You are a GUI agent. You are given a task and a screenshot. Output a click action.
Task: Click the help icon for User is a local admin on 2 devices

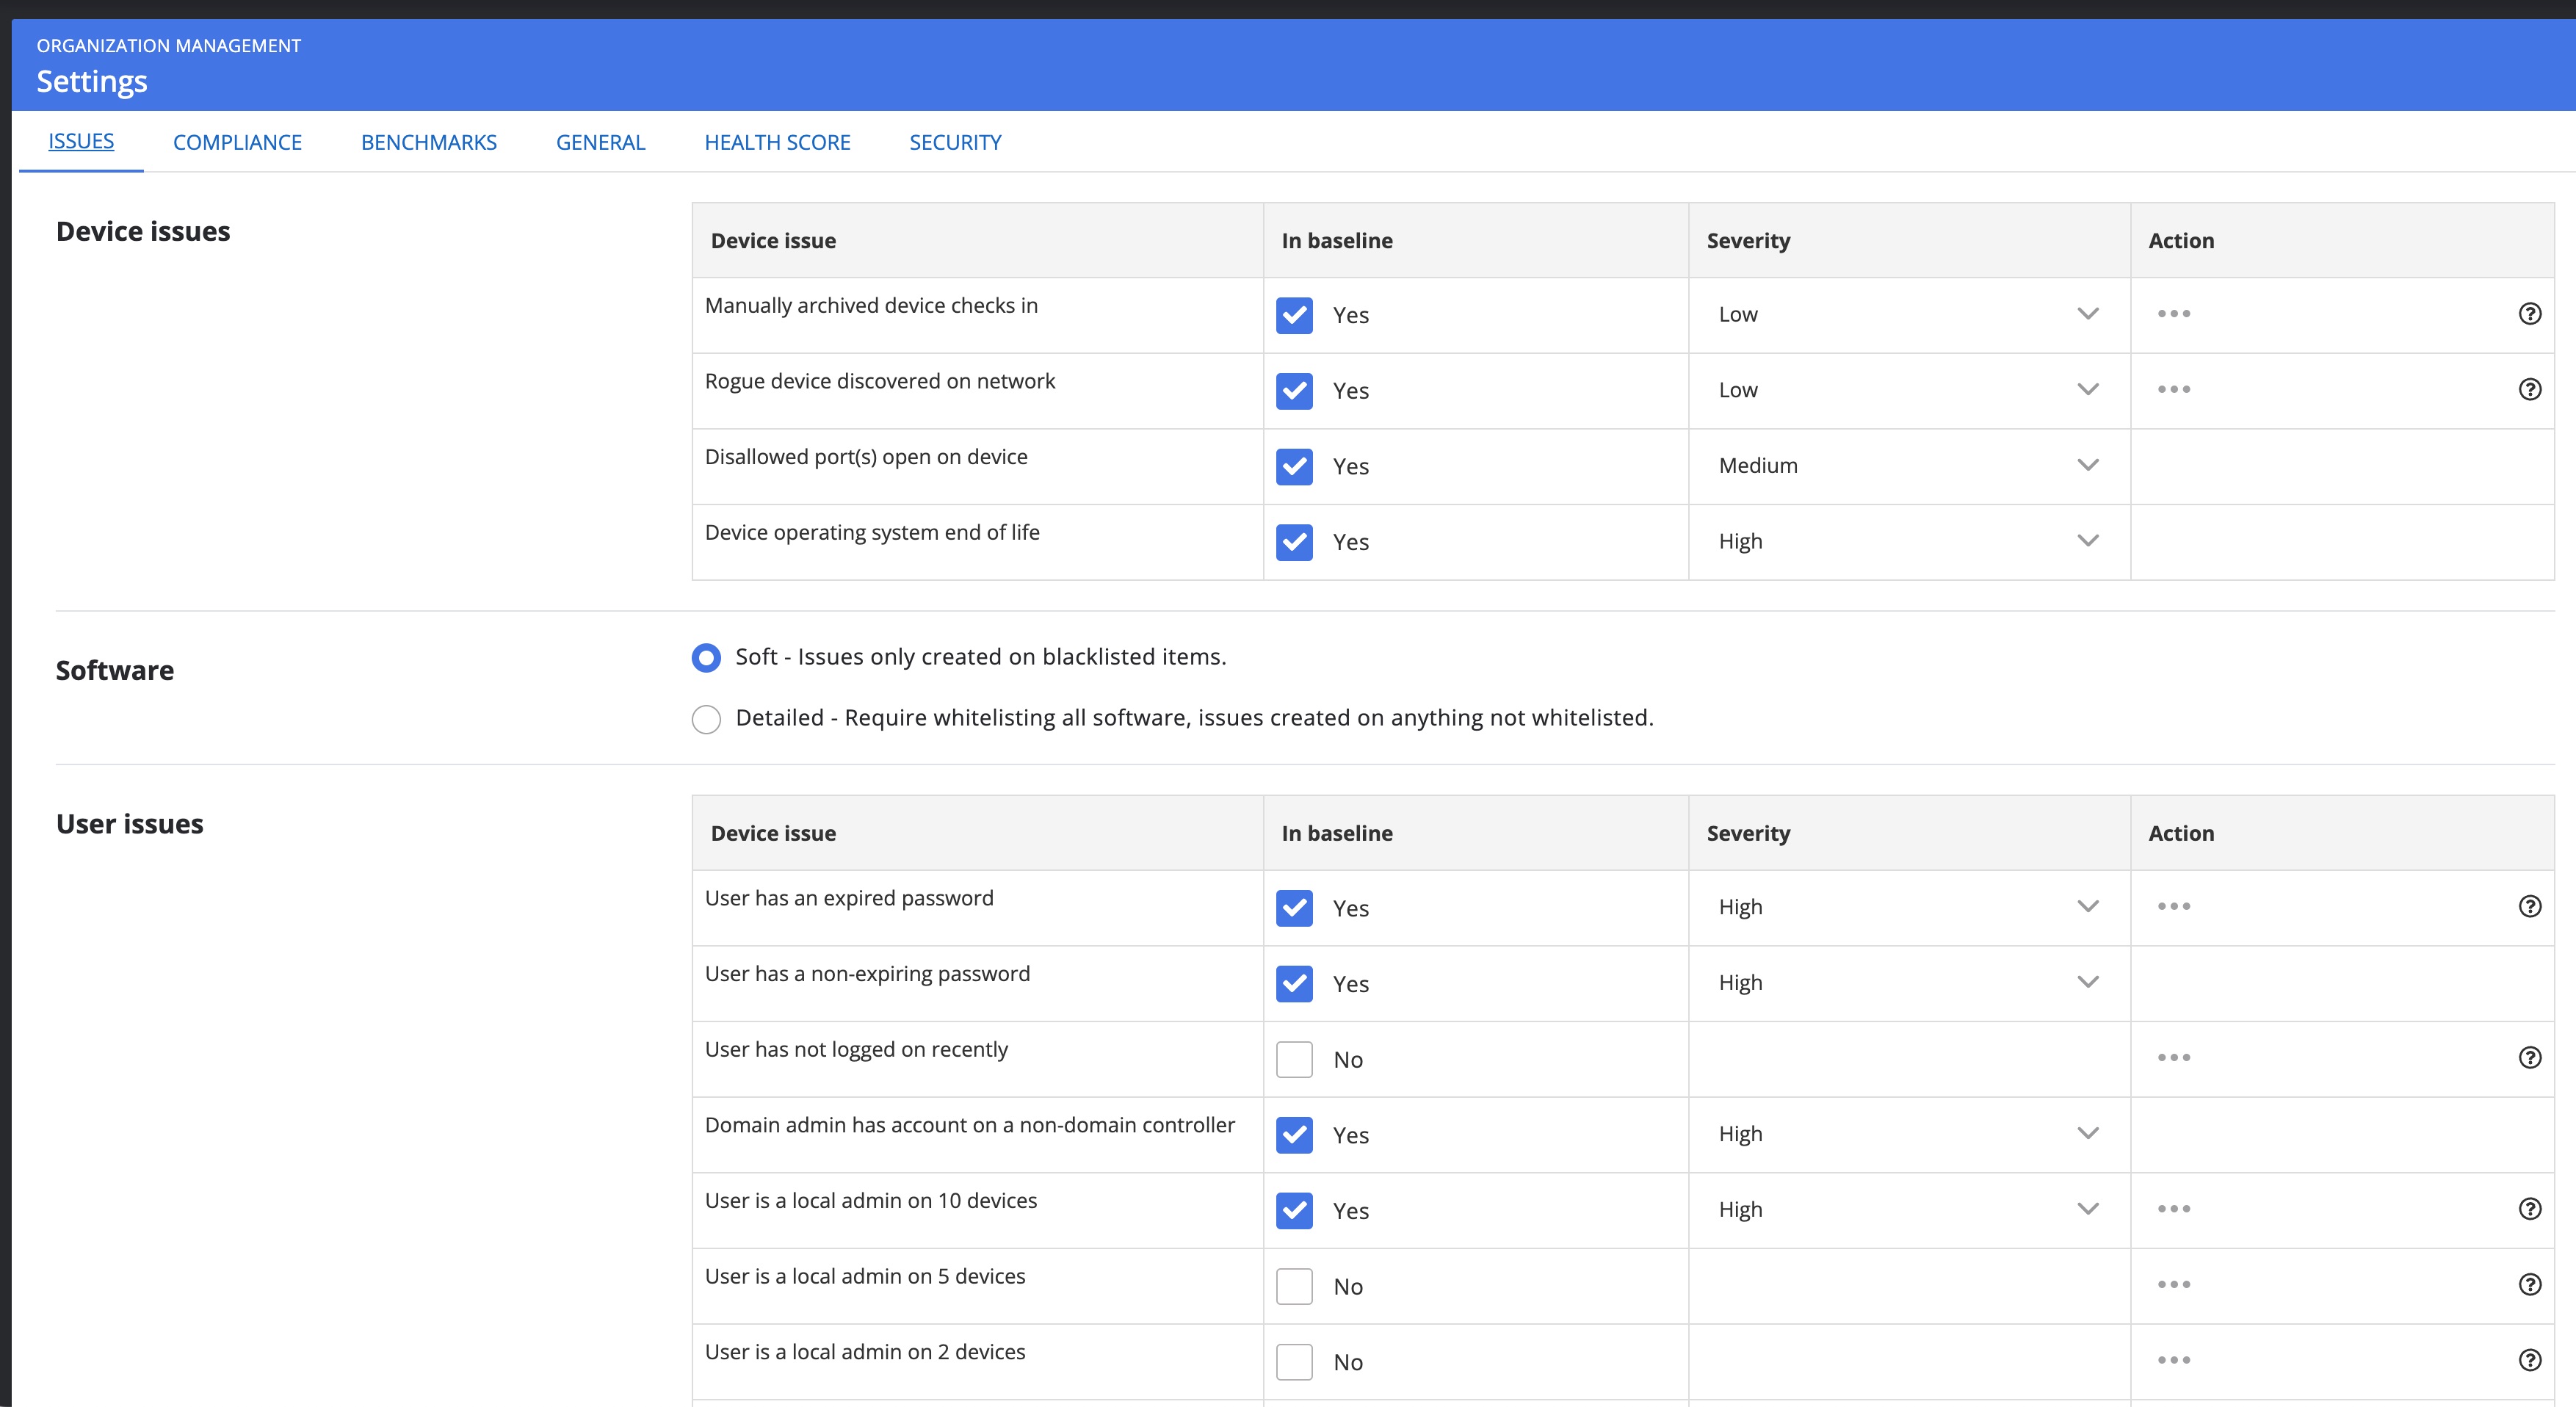pos(2530,1359)
